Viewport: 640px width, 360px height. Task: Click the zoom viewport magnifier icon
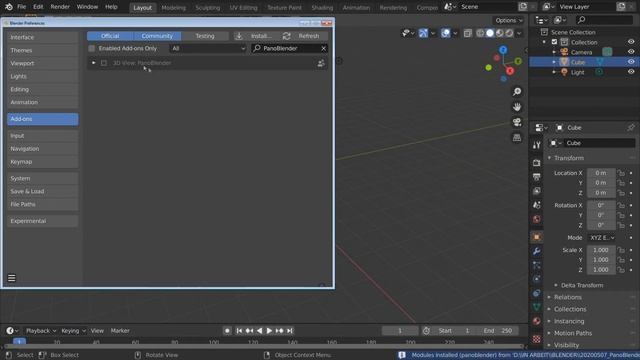(517, 91)
